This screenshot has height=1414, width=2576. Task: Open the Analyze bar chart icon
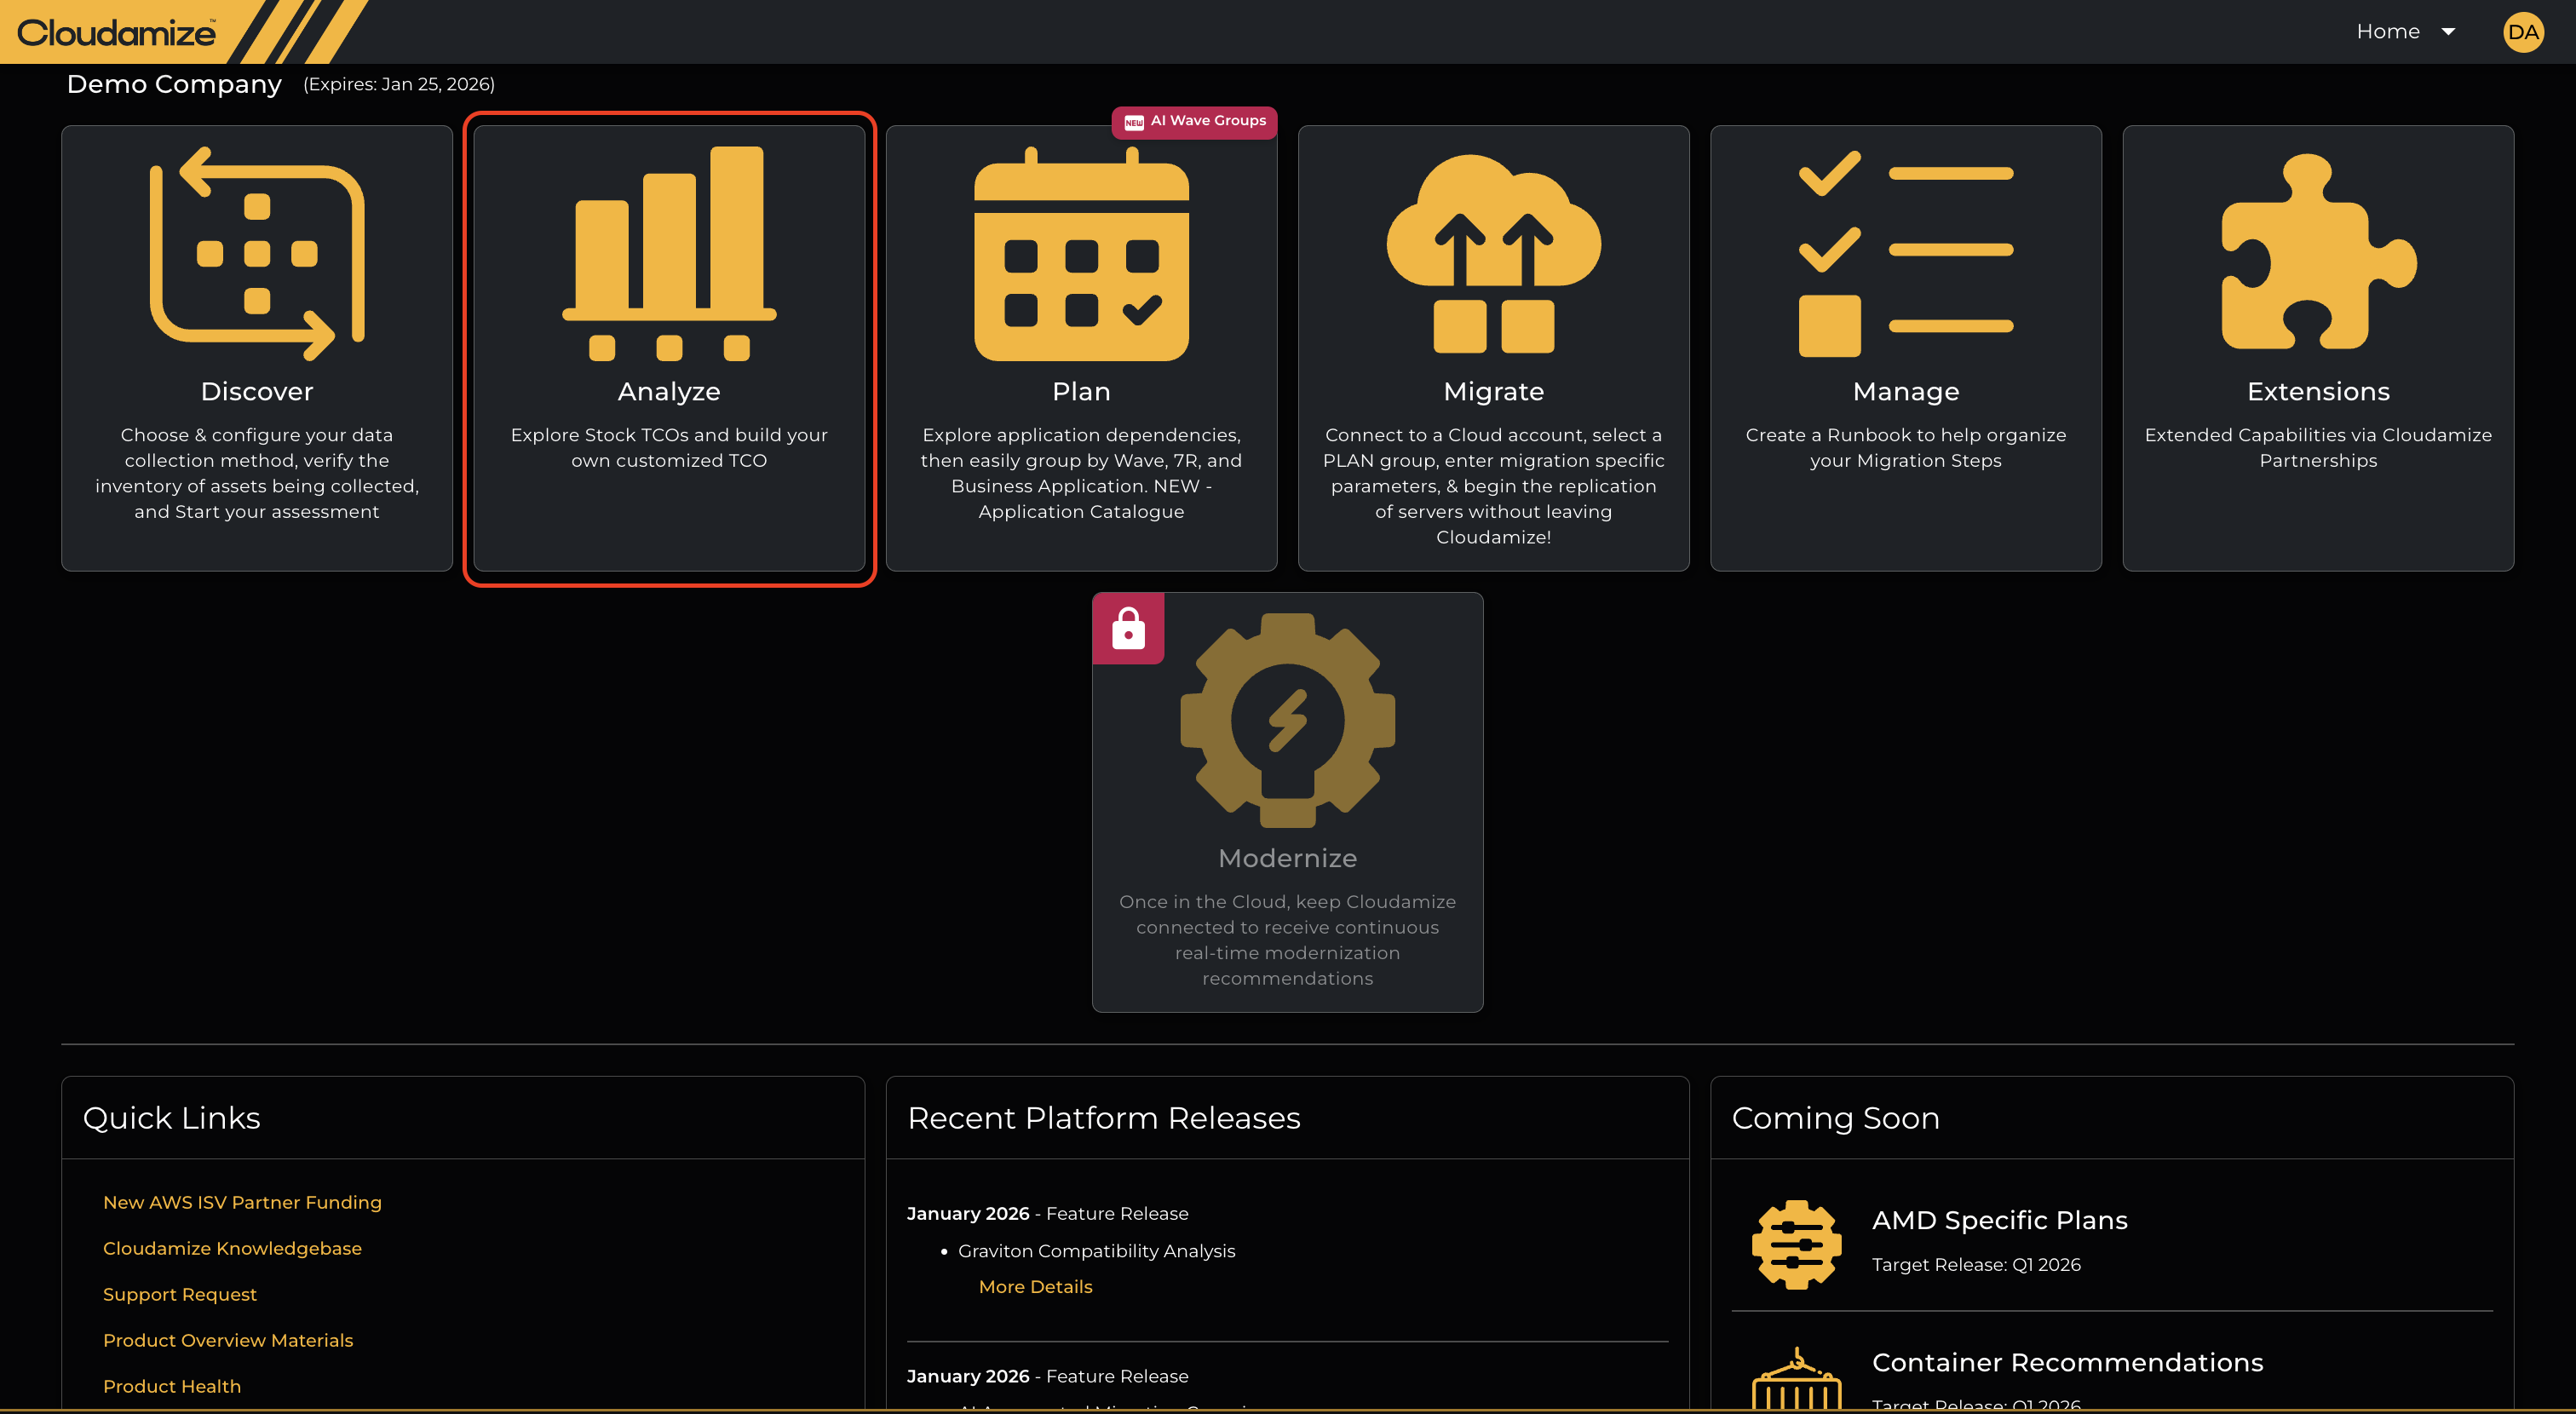click(669, 254)
